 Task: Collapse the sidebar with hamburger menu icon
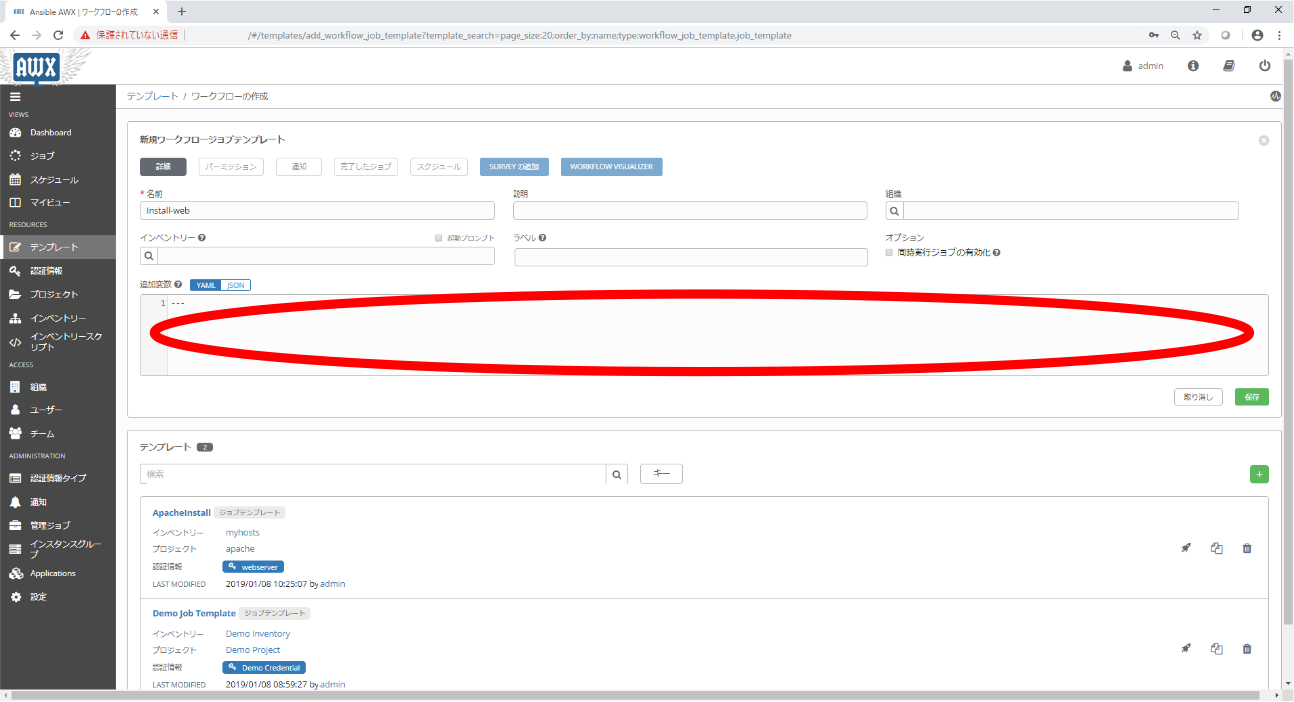click(x=15, y=97)
